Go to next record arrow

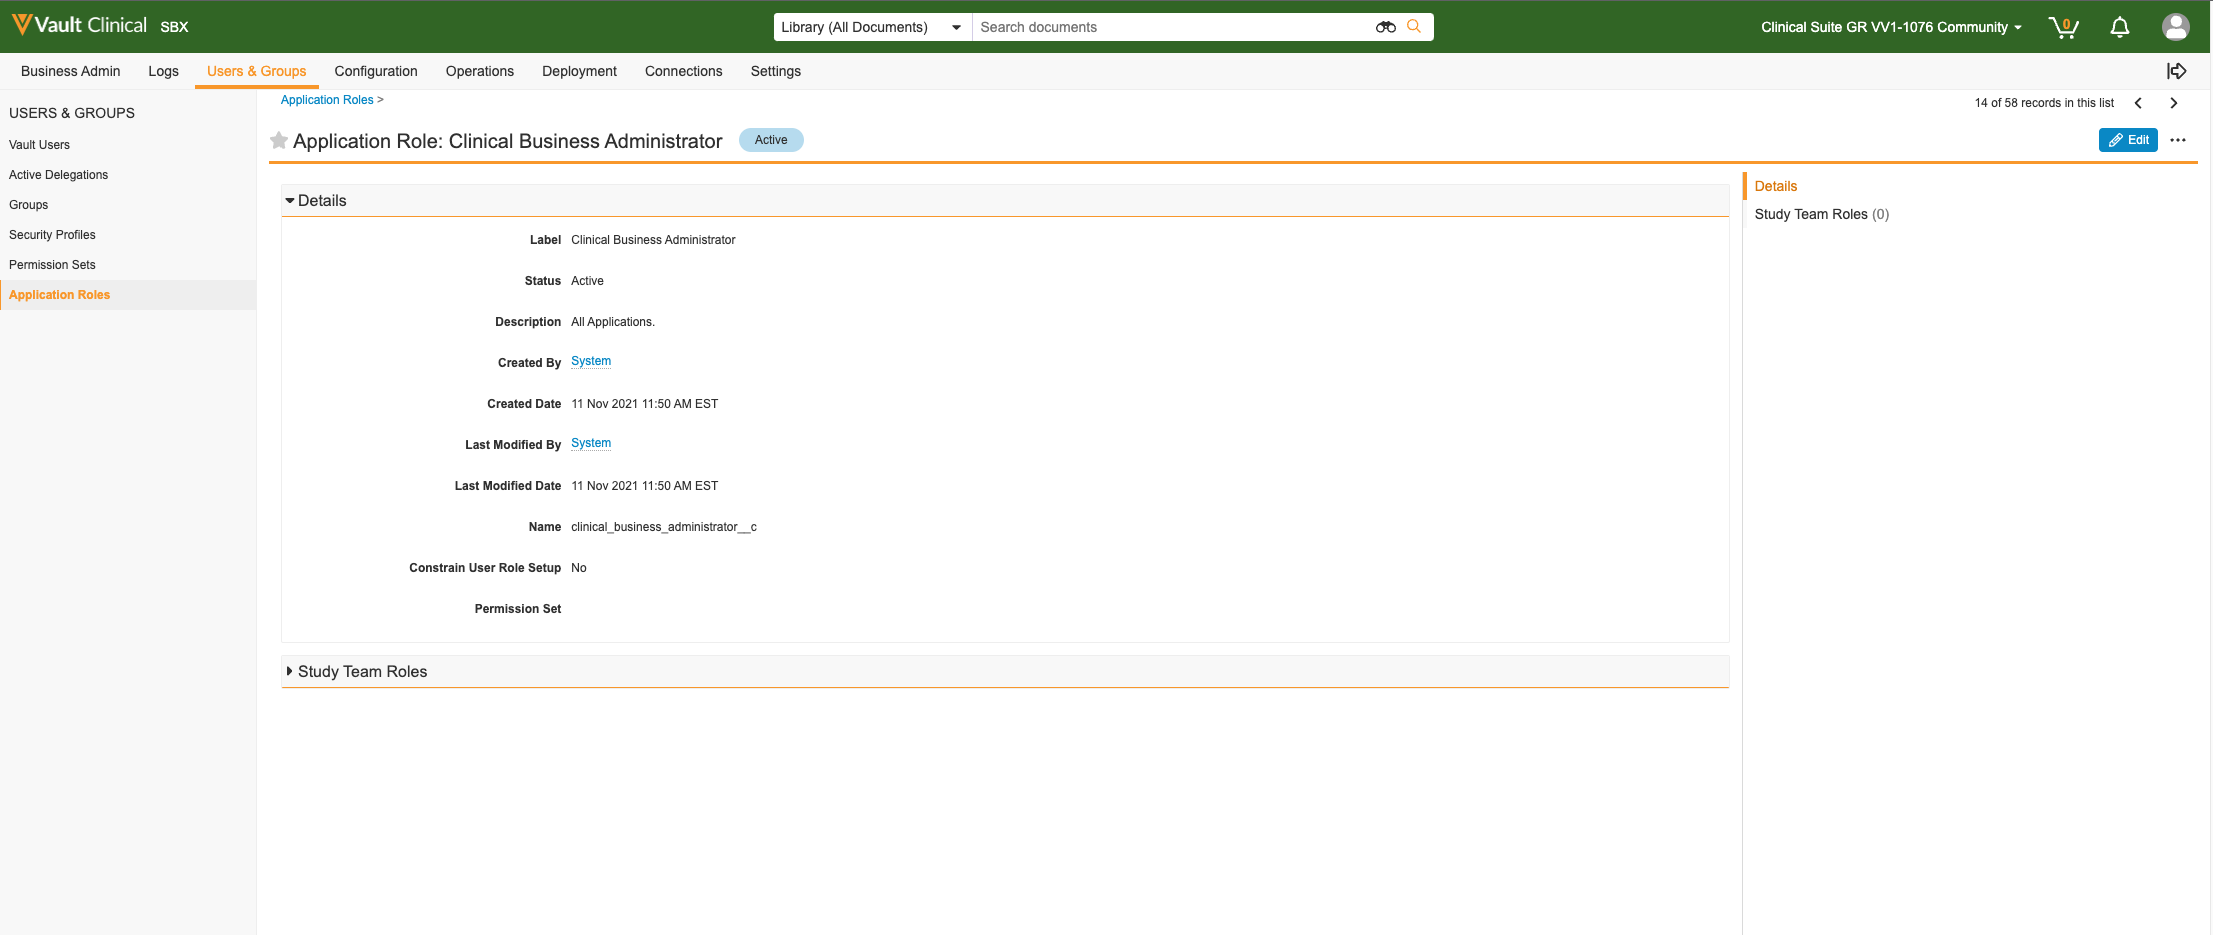2173,103
